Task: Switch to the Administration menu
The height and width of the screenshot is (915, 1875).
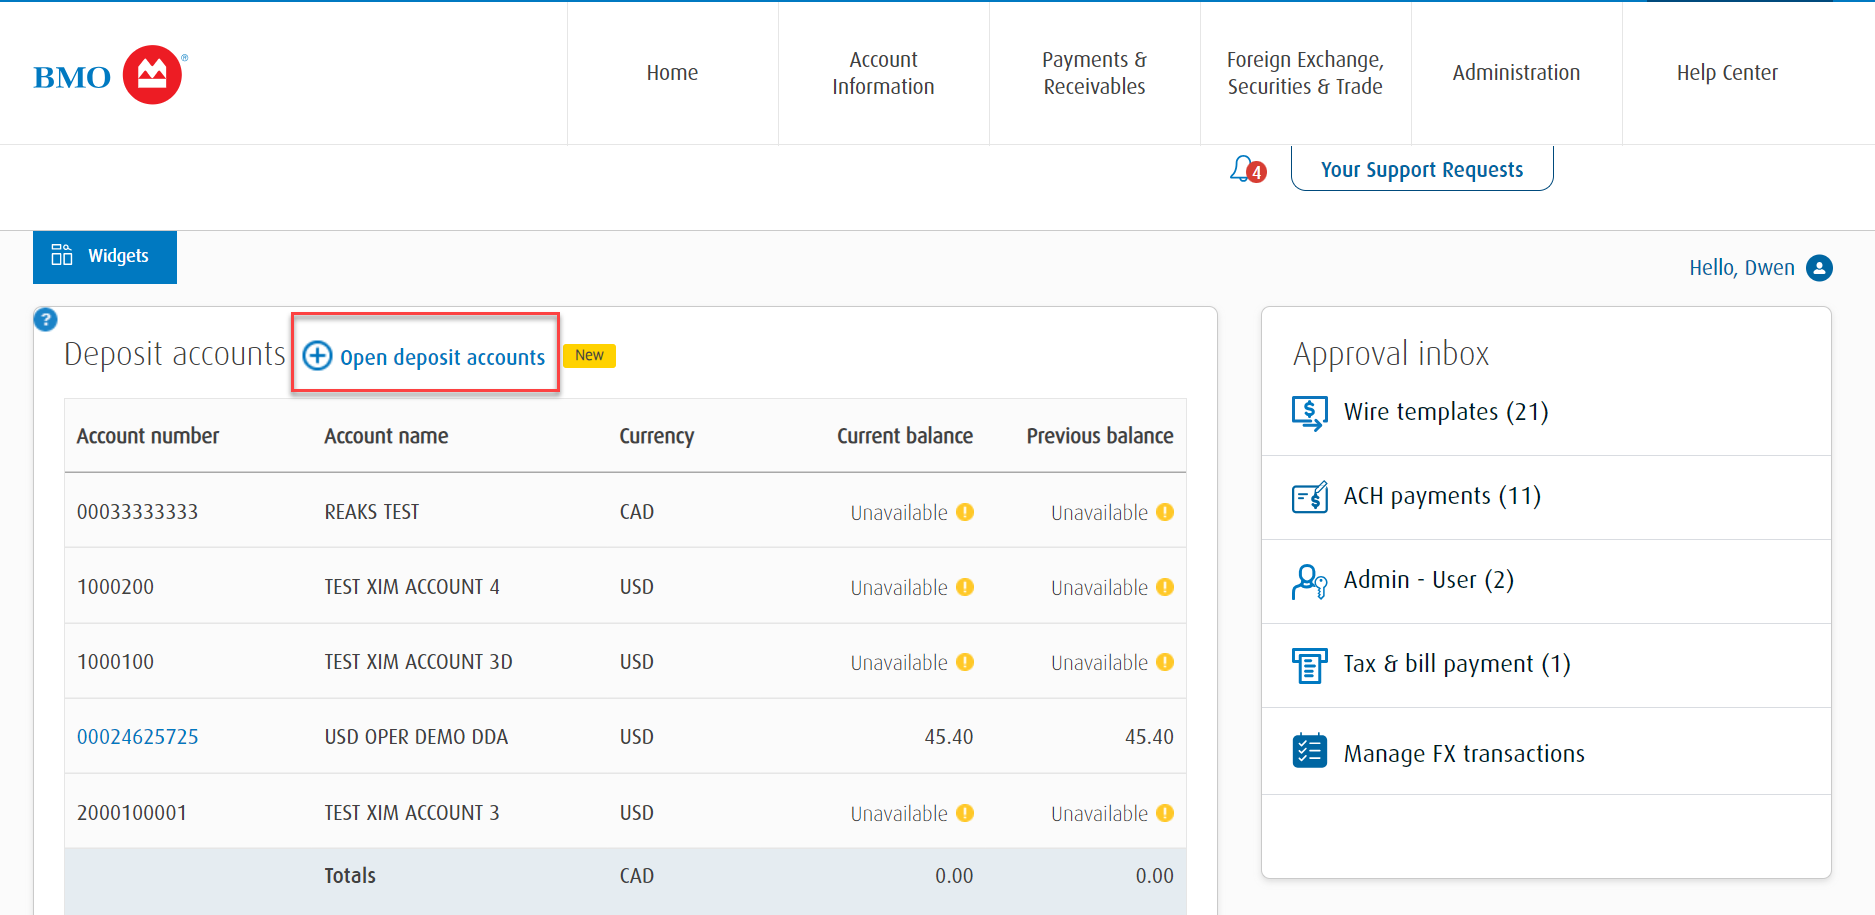Action: pyautogui.click(x=1516, y=72)
